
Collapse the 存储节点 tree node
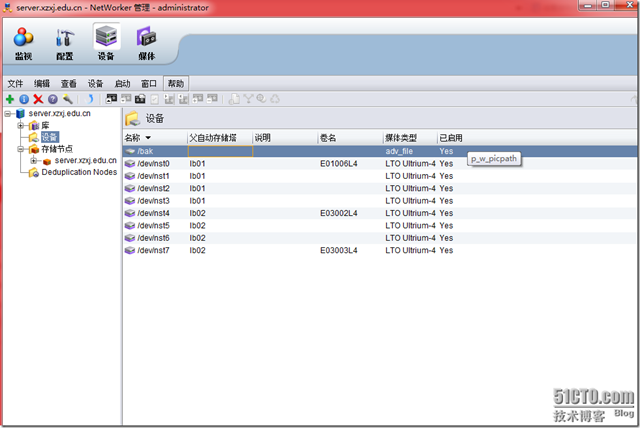[20, 149]
